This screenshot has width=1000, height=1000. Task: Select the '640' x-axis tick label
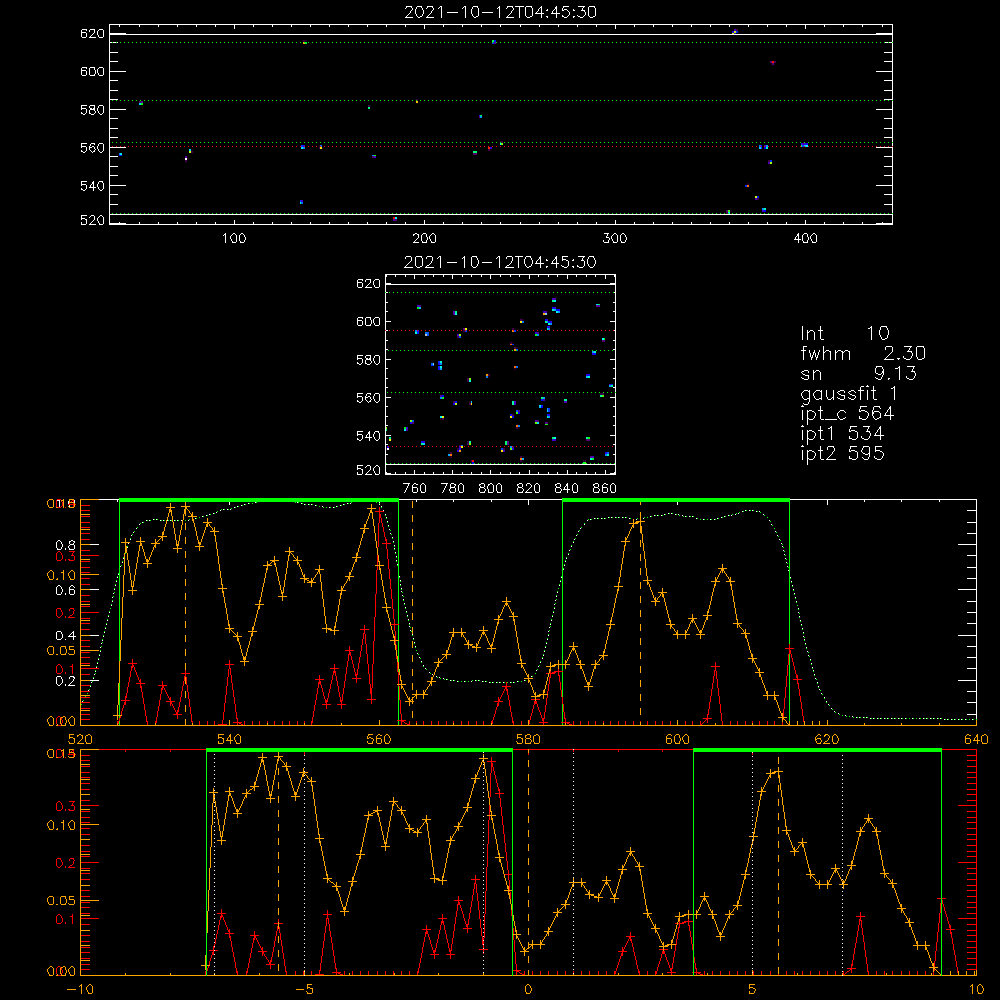[x=976, y=740]
